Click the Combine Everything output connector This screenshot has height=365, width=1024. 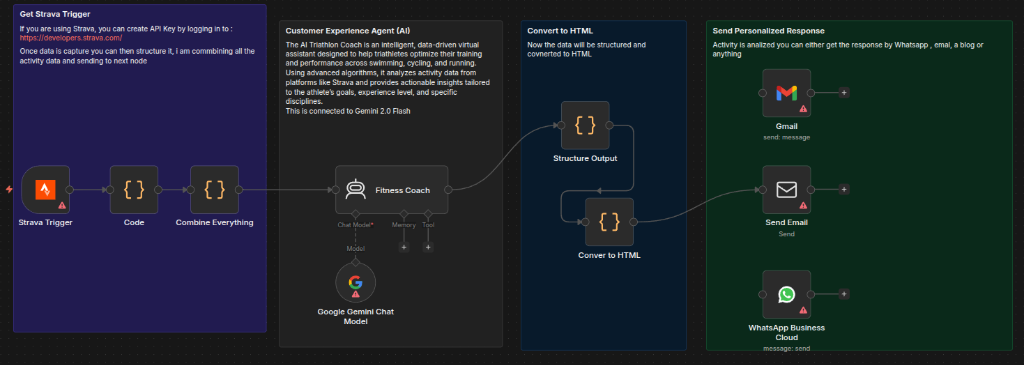(x=239, y=189)
